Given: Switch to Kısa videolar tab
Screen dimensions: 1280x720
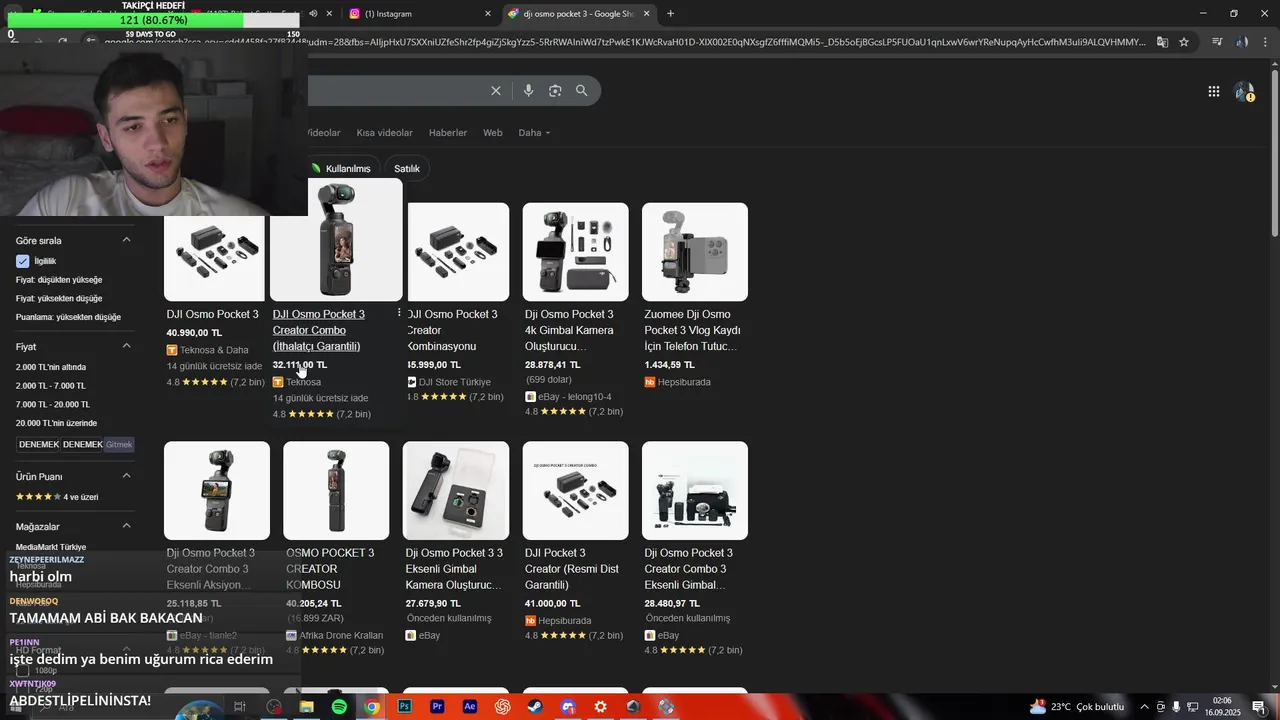Looking at the screenshot, I should 384,133.
